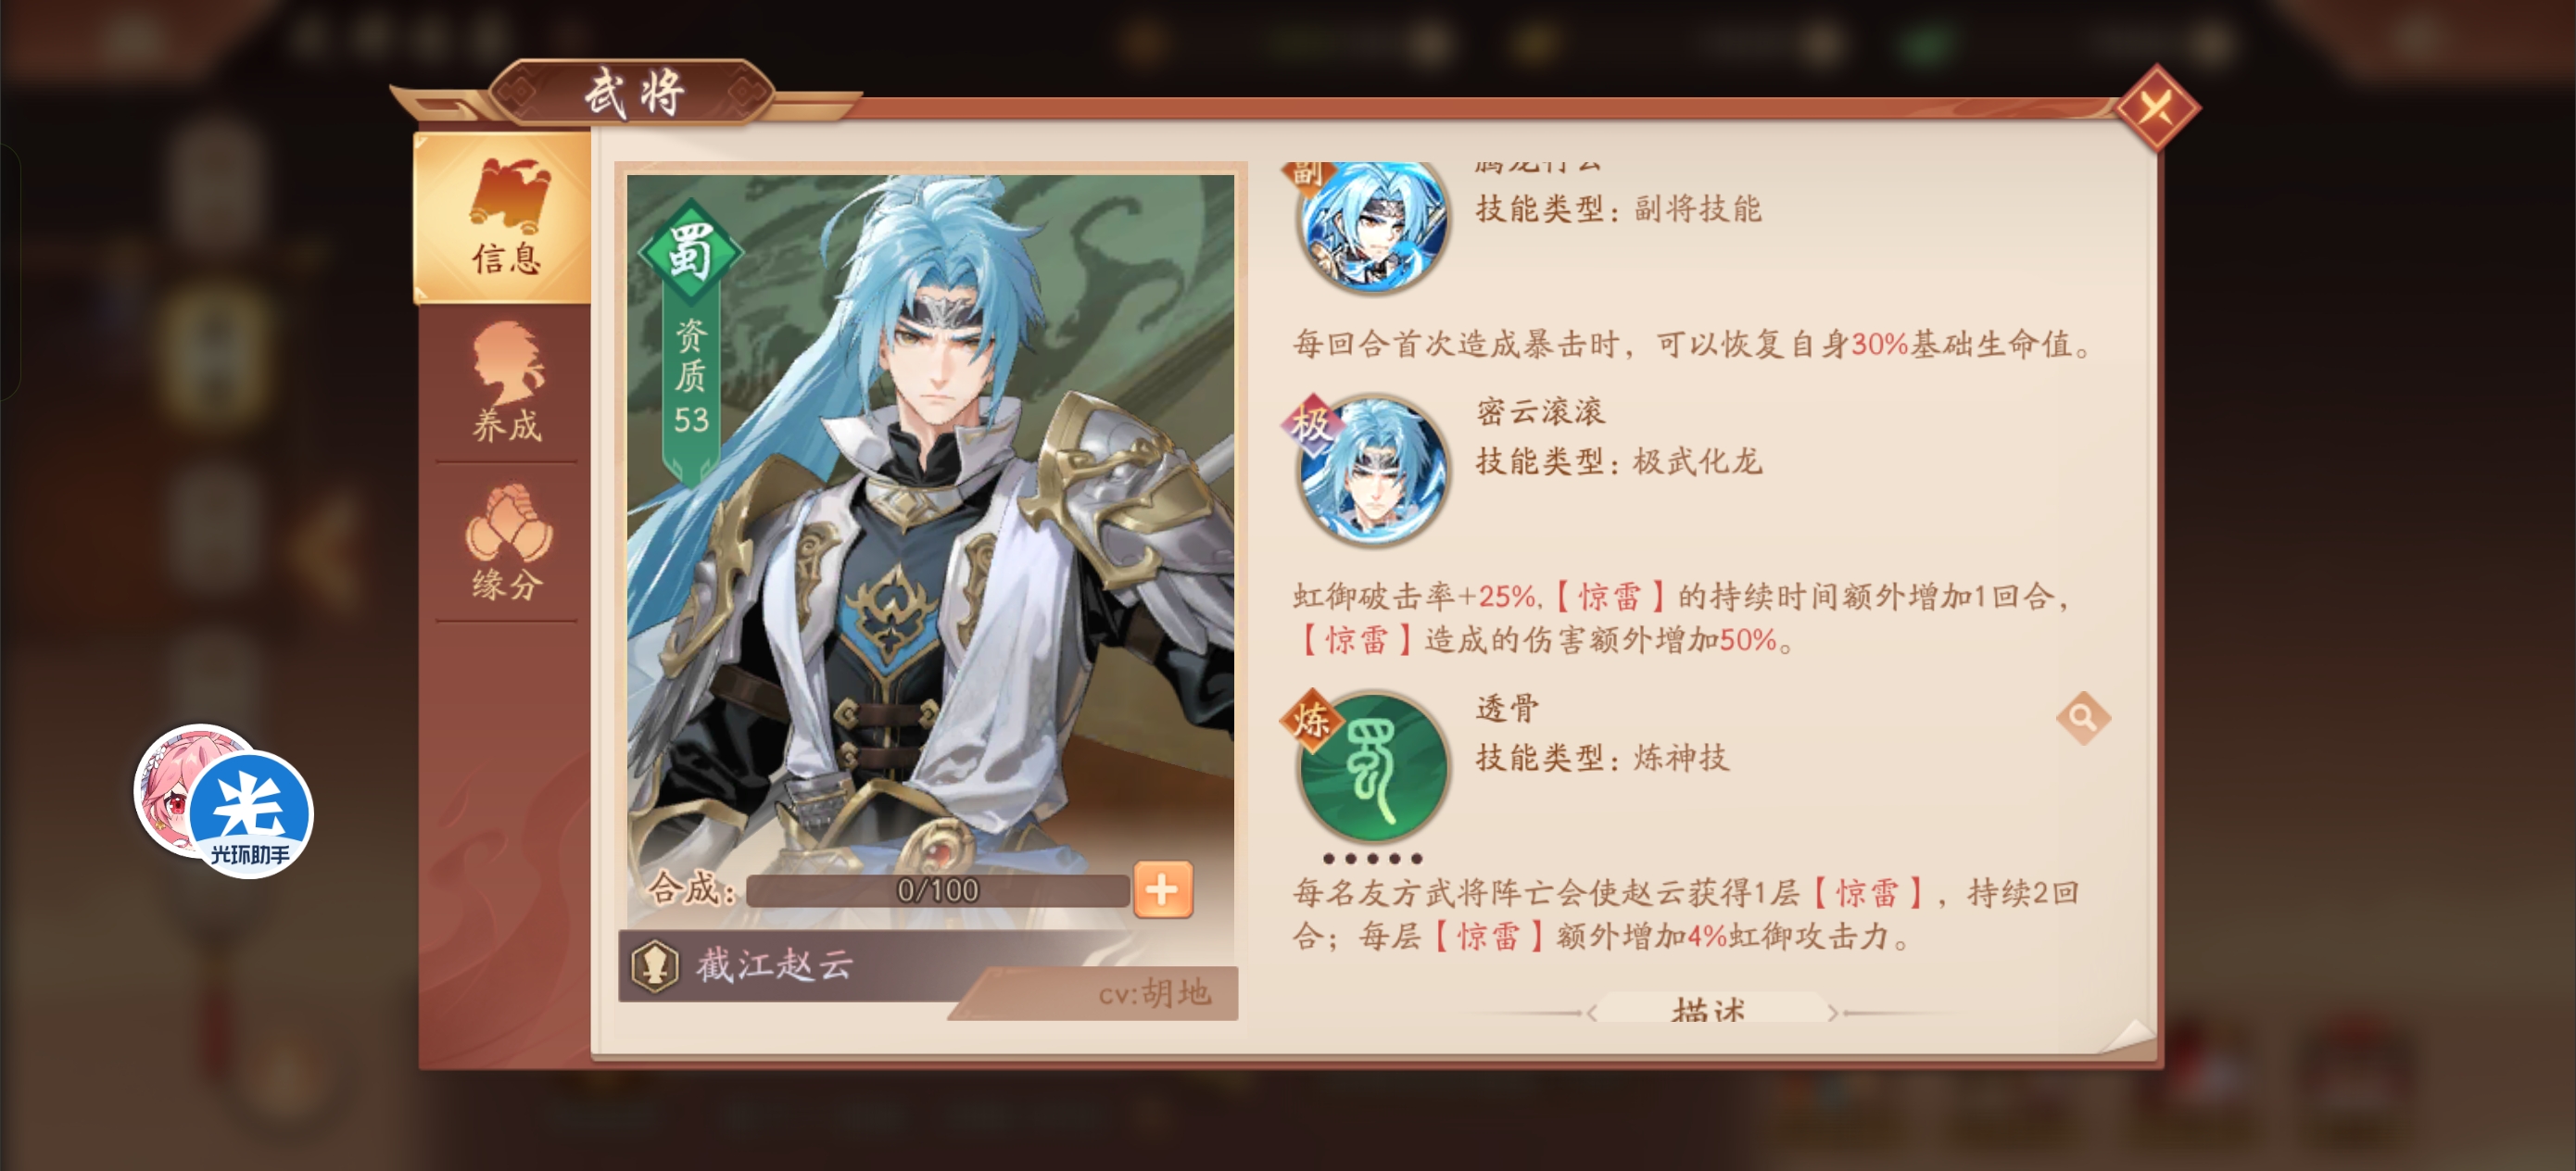Select the 密云滚滚 skill icon

[x=1373, y=469]
